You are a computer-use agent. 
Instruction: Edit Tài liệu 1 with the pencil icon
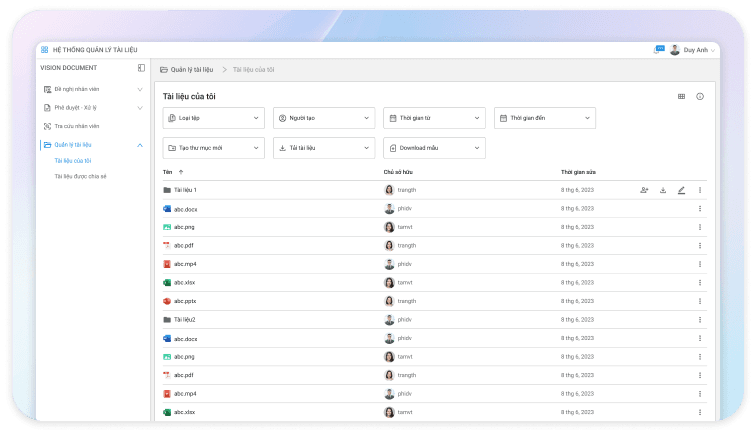pyautogui.click(x=681, y=190)
